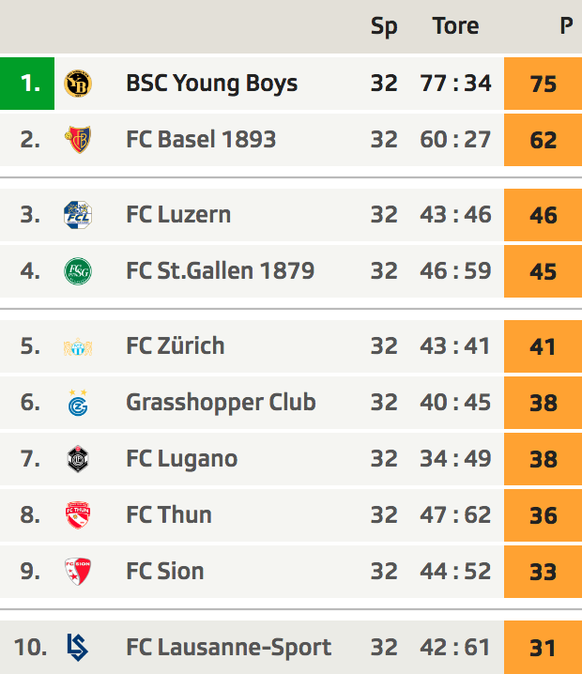
Task: Open the Grasshopper Club team link
Action: (221, 403)
